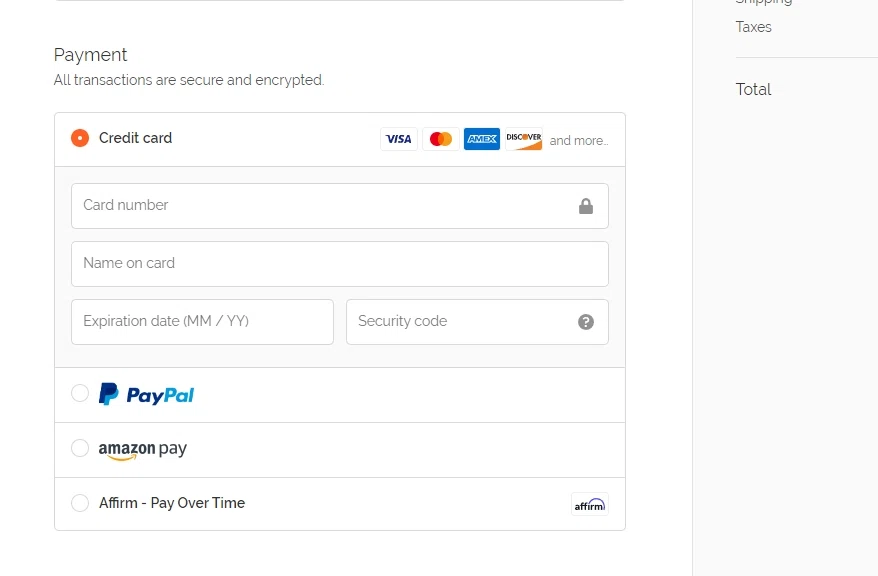Click the Amazon Pay logo

click(x=142, y=449)
